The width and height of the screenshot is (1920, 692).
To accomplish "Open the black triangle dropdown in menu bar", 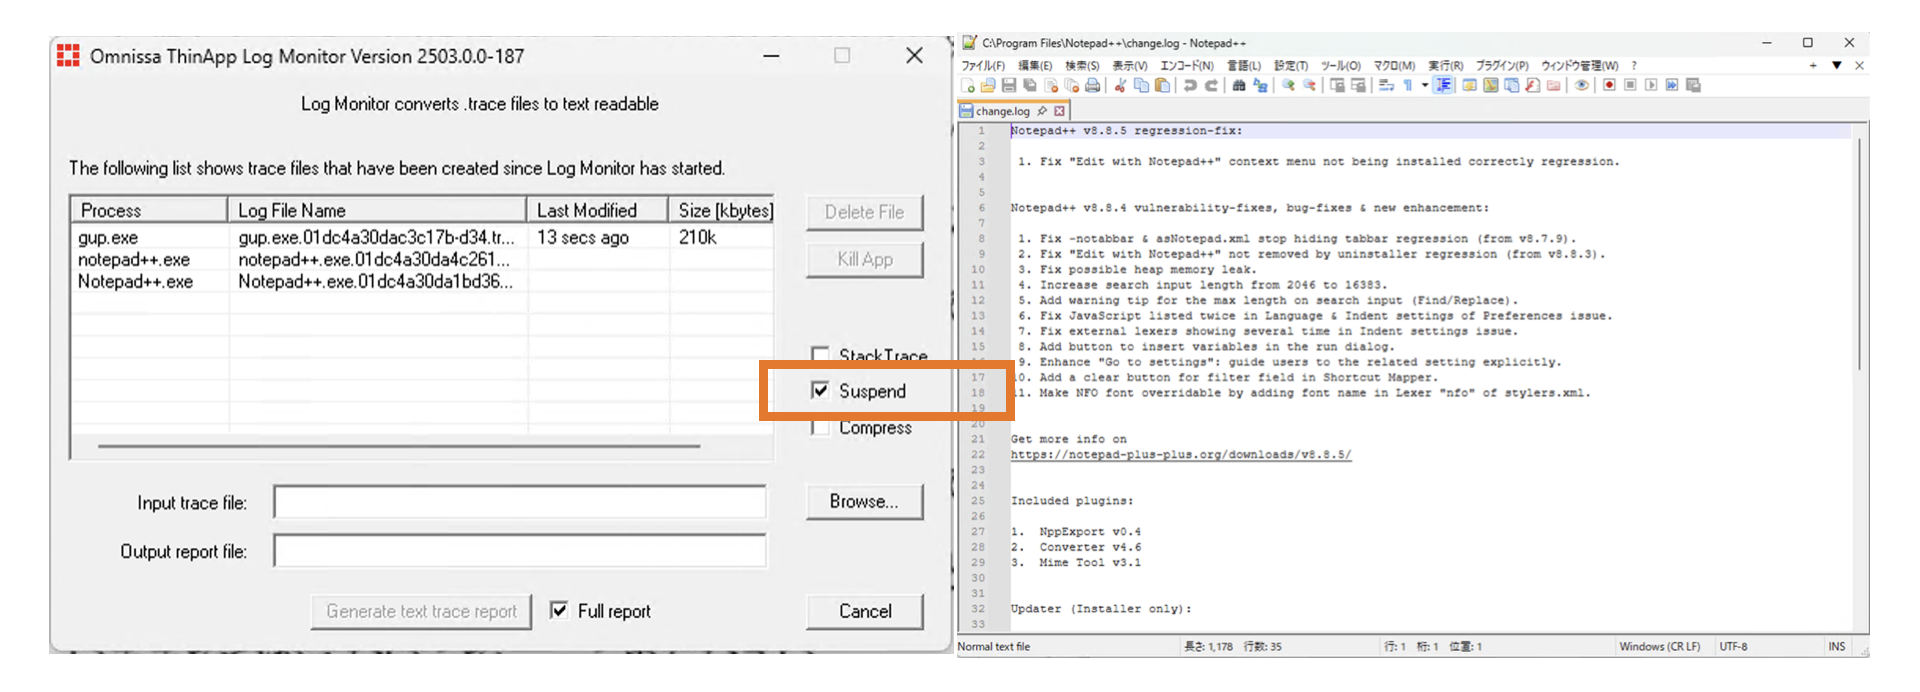I will click(1836, 66).
